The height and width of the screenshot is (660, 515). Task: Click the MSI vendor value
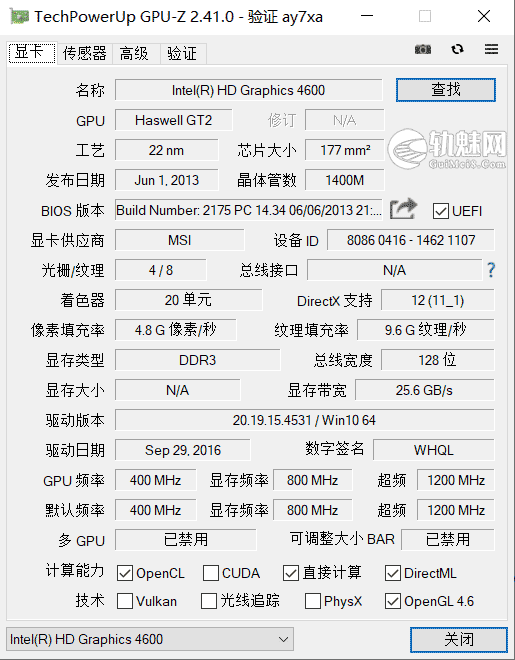(180, 240)
